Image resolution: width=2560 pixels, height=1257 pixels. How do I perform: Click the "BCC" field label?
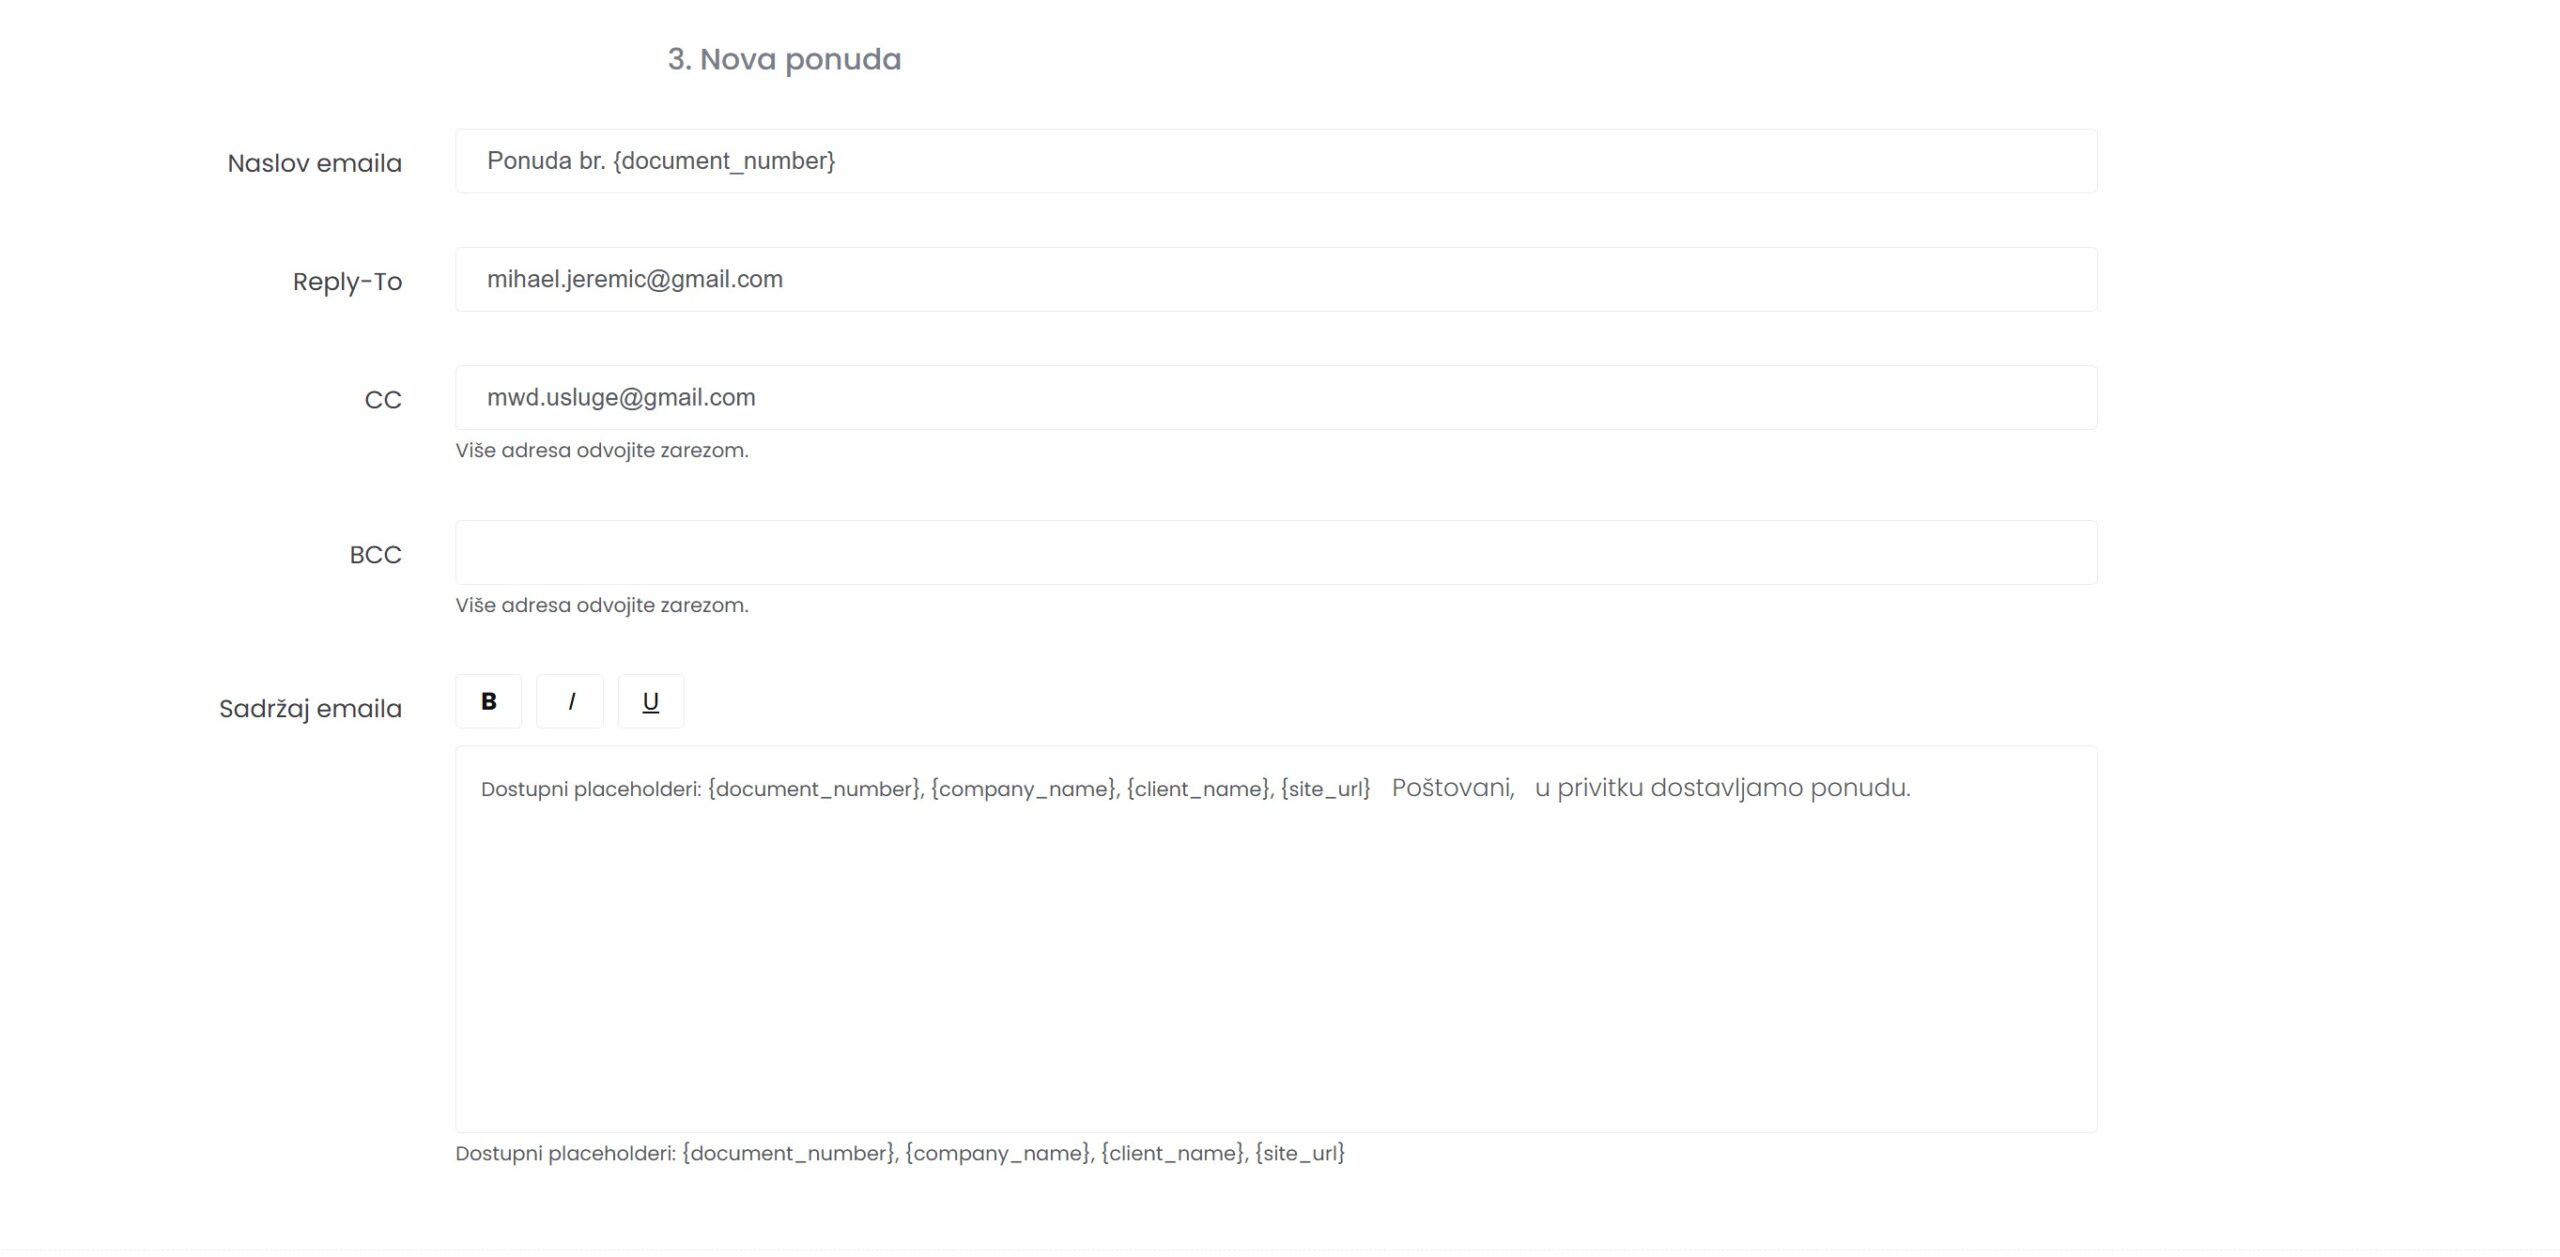[x=375, y=555]
